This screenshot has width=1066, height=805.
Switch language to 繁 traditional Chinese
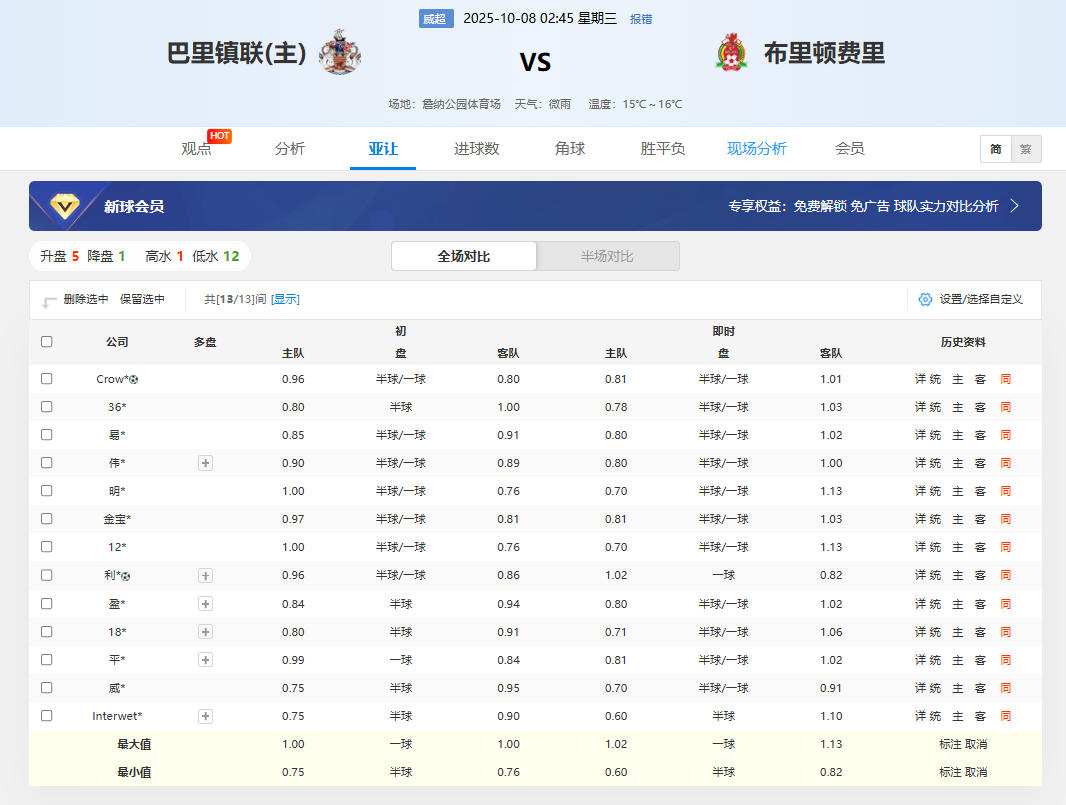pyautogui.click(x=1025, y=149)
